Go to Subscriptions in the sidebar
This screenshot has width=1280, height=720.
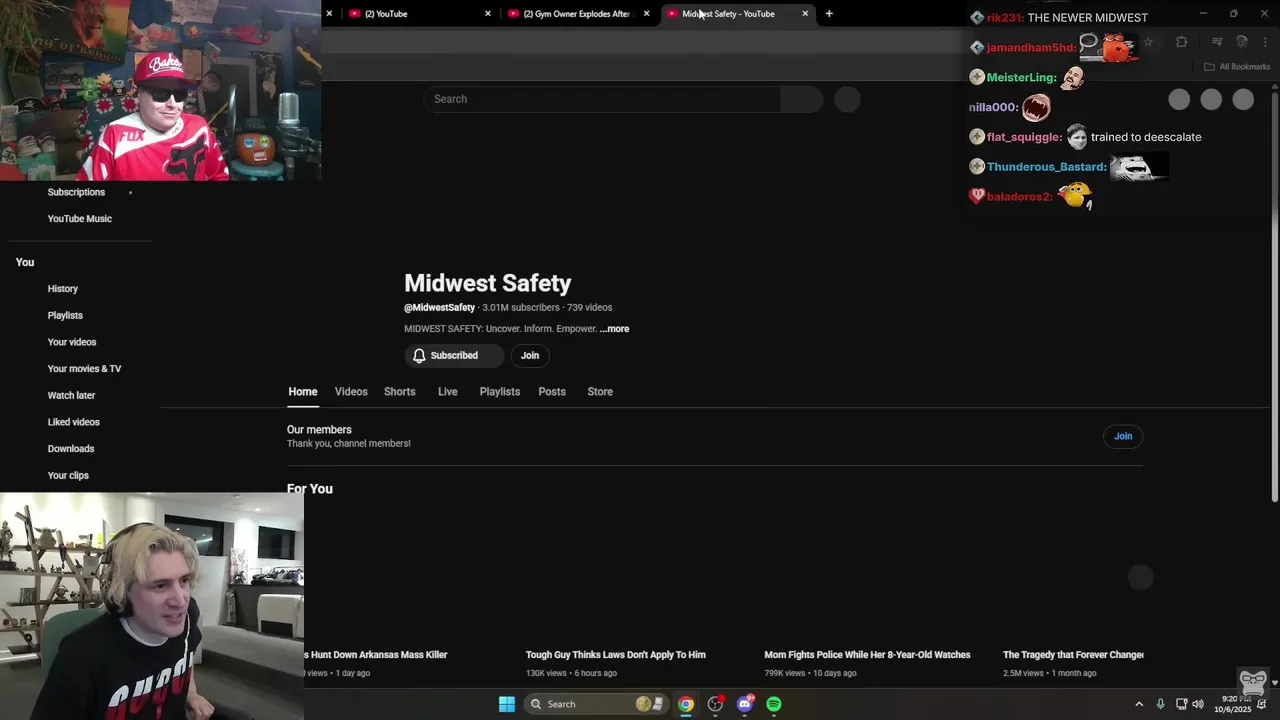click(76, 192)
